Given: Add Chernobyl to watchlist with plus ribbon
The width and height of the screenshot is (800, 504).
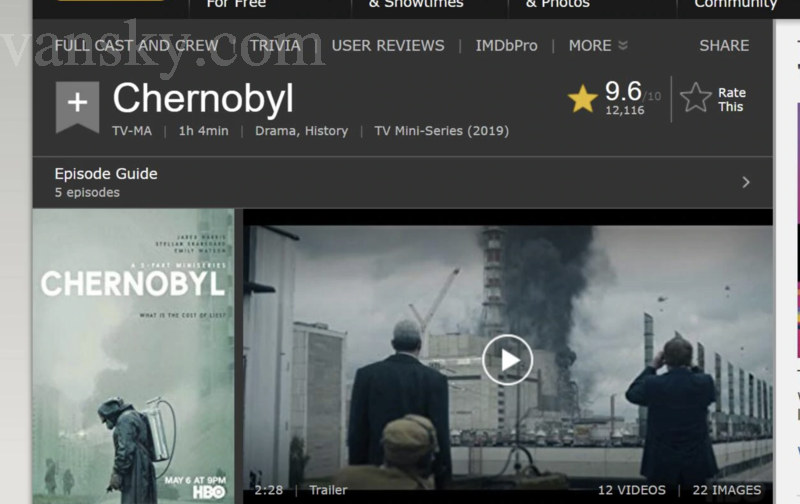Looking at the screenshot, I should (77, 106).
